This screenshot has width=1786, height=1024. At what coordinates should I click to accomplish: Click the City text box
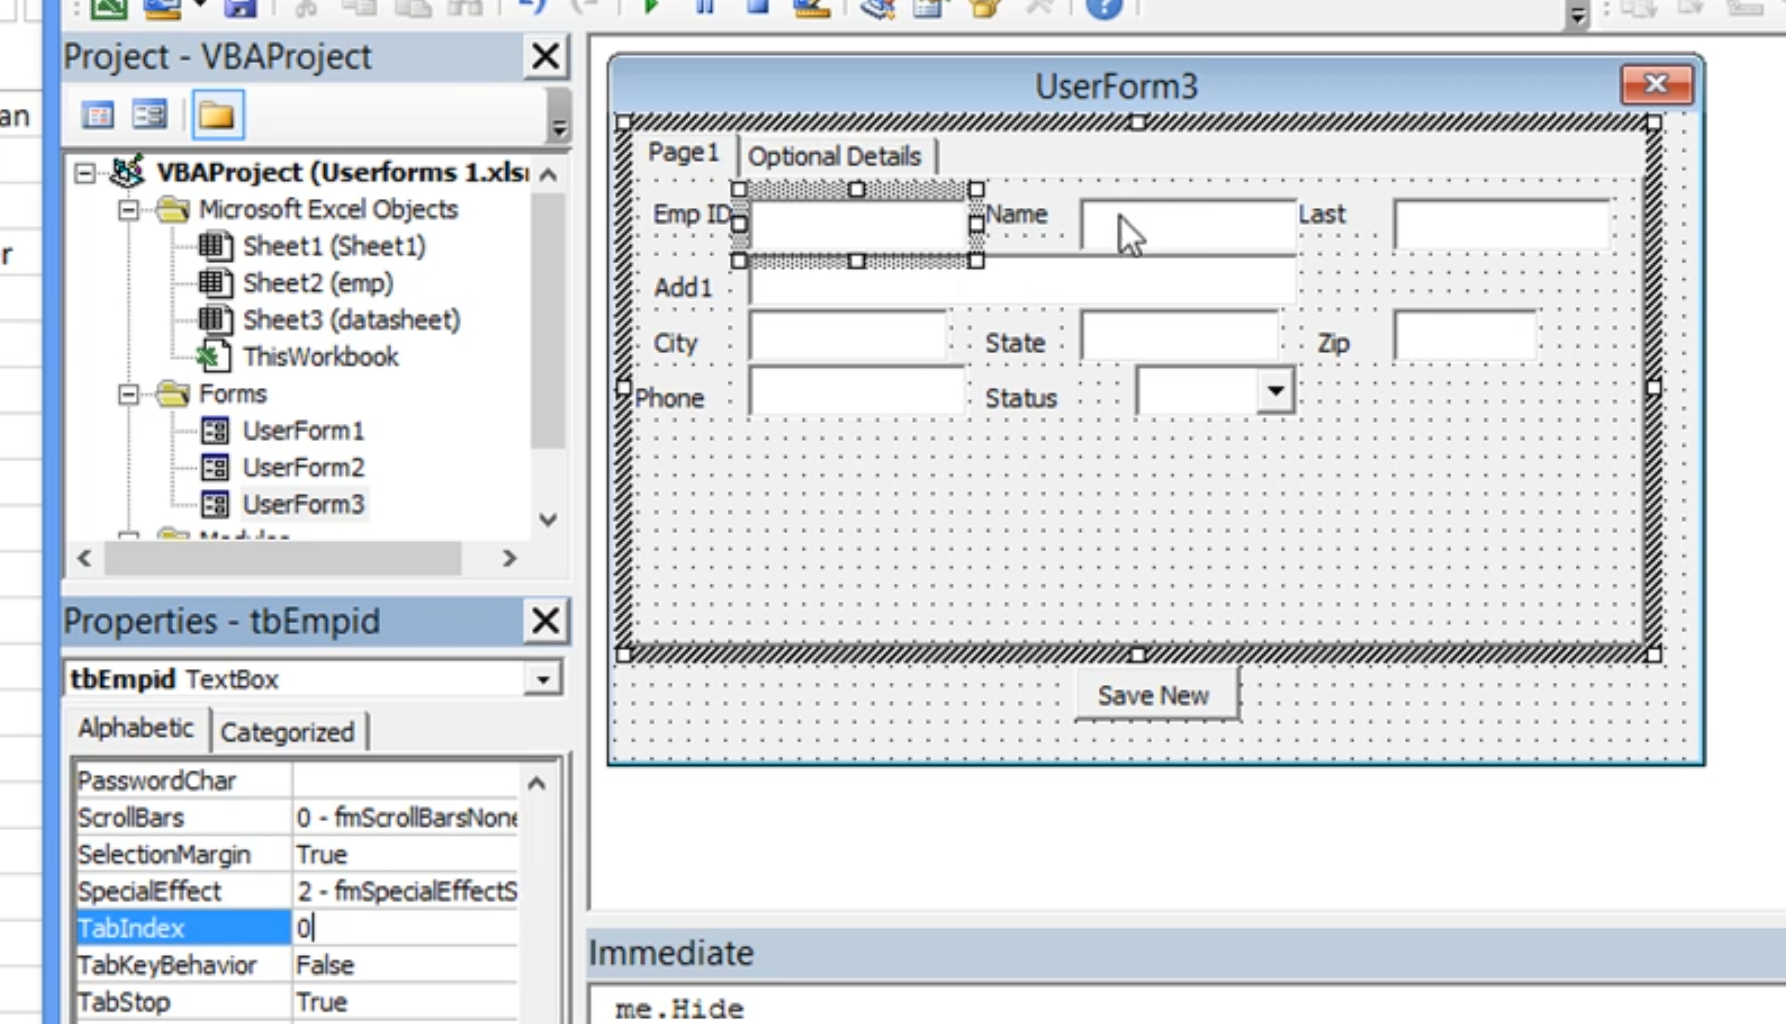tap(846, 337)
